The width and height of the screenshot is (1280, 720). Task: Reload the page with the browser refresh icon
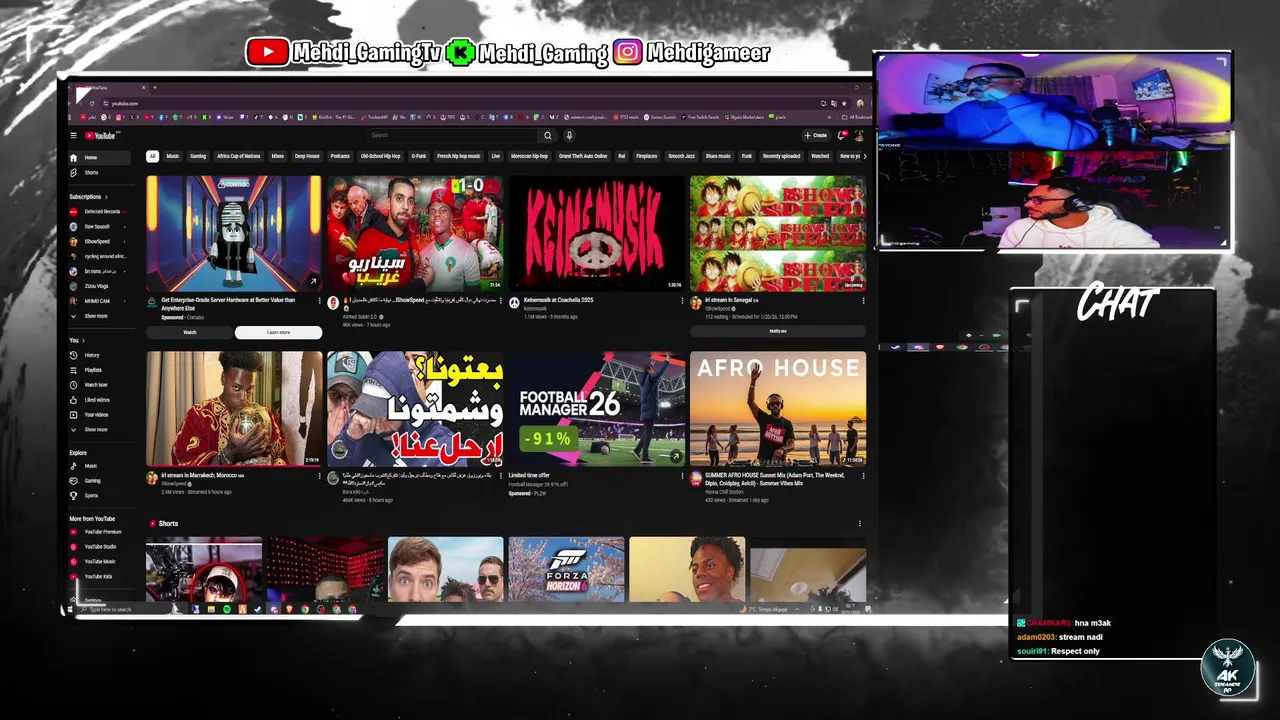[x=92, y=103]
